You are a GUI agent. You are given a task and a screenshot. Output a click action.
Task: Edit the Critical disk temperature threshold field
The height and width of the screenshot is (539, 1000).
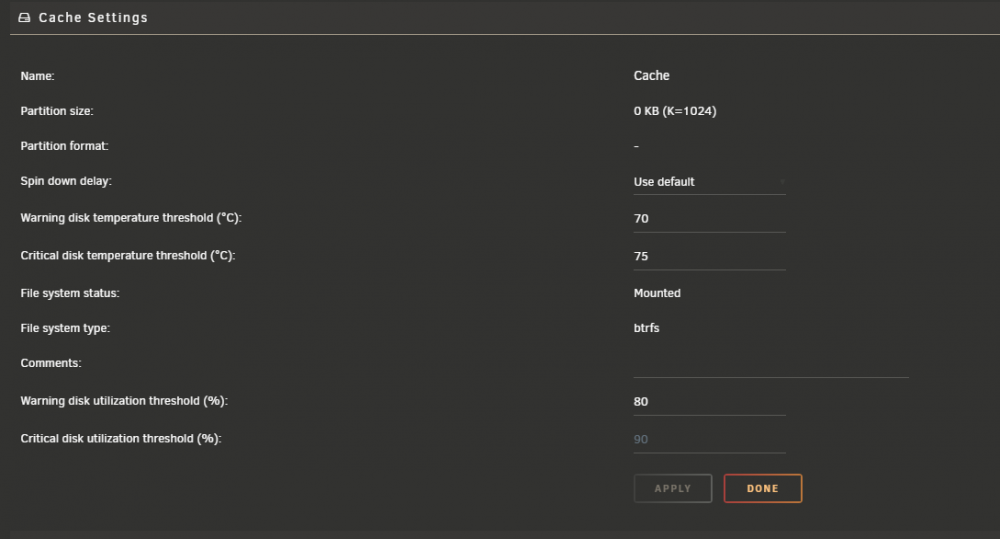(709, 256)
